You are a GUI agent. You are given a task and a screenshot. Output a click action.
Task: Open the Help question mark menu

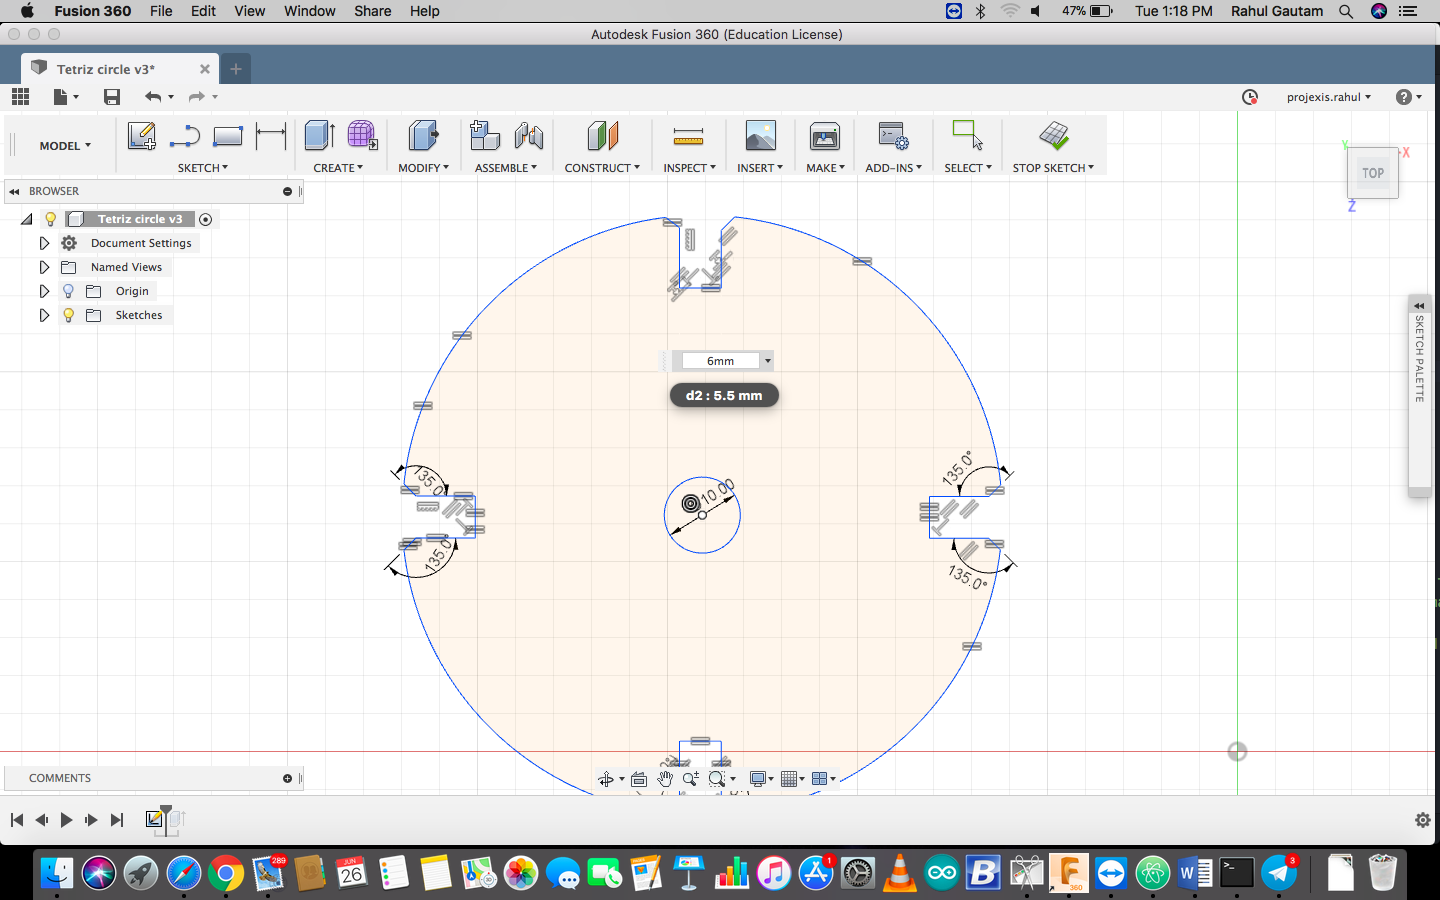coord(1408,97)
